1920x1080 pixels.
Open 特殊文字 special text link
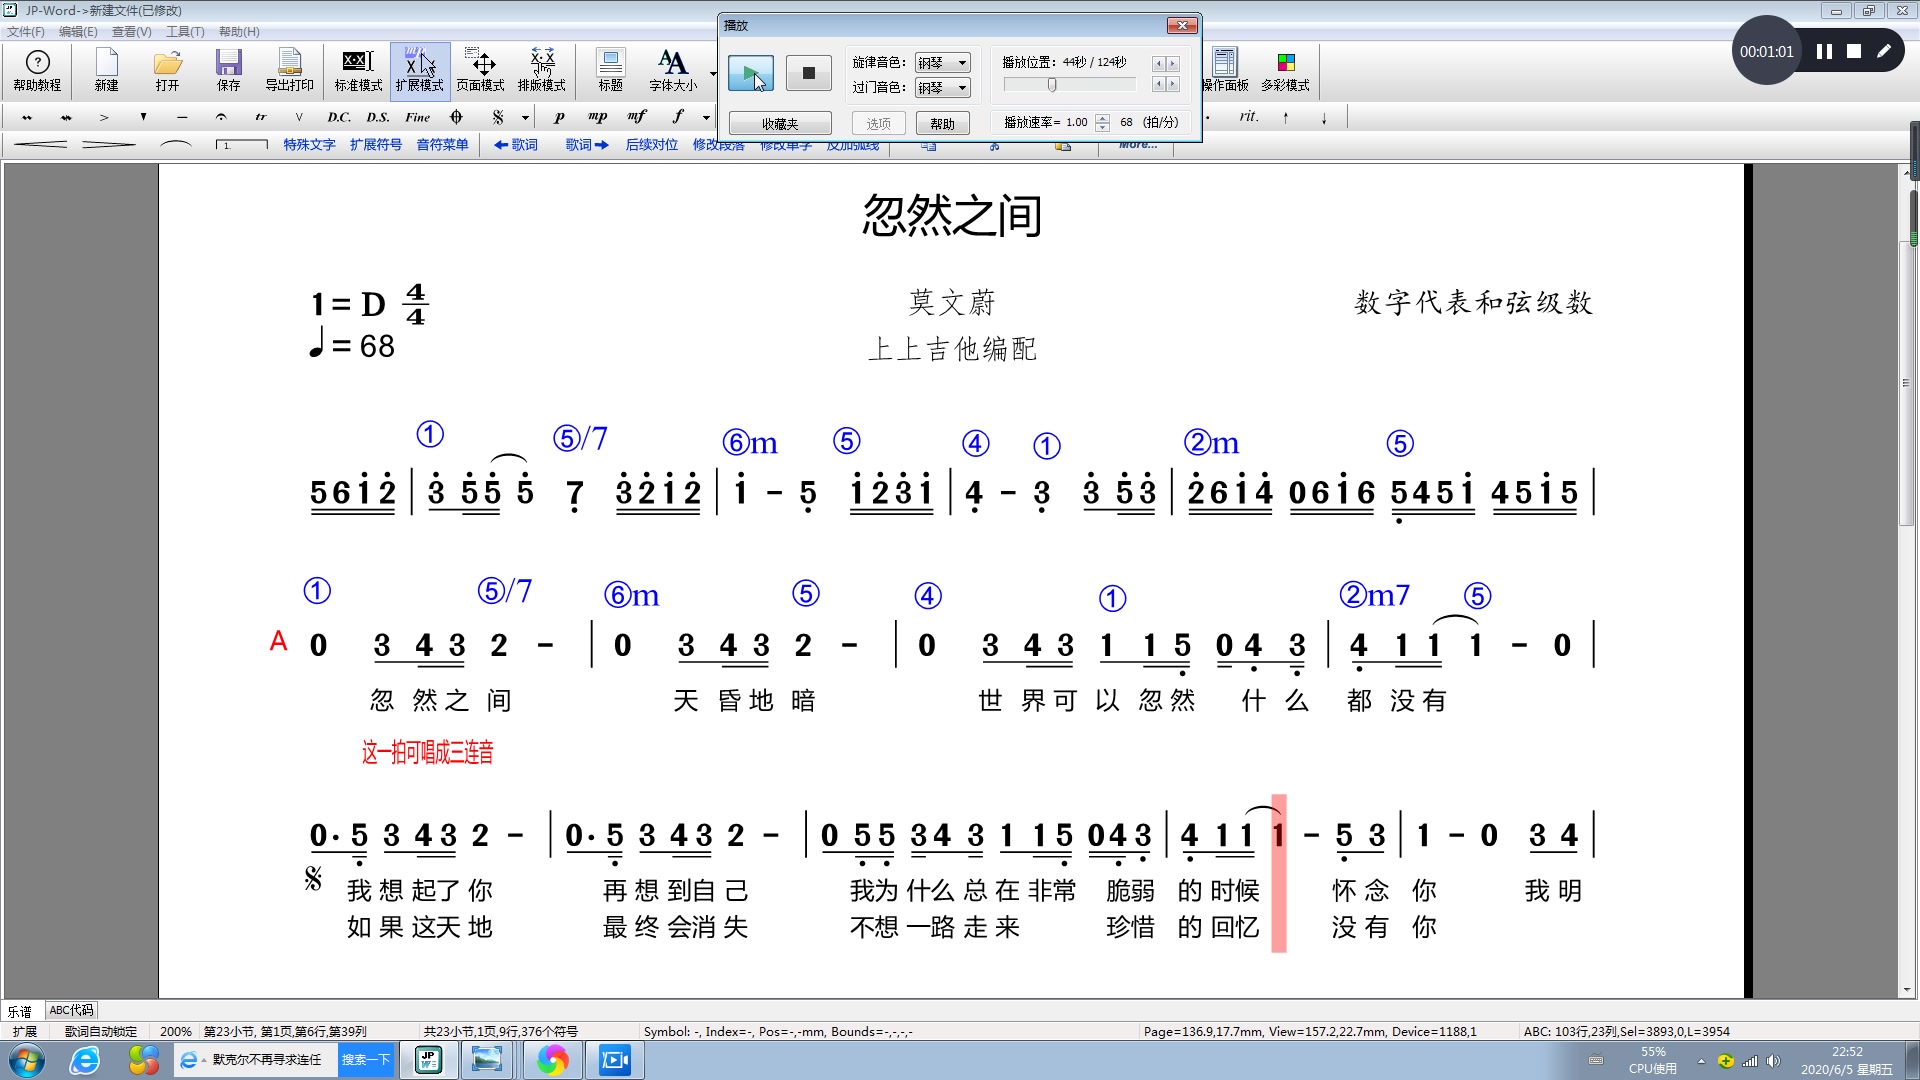(x=309, y=145)
